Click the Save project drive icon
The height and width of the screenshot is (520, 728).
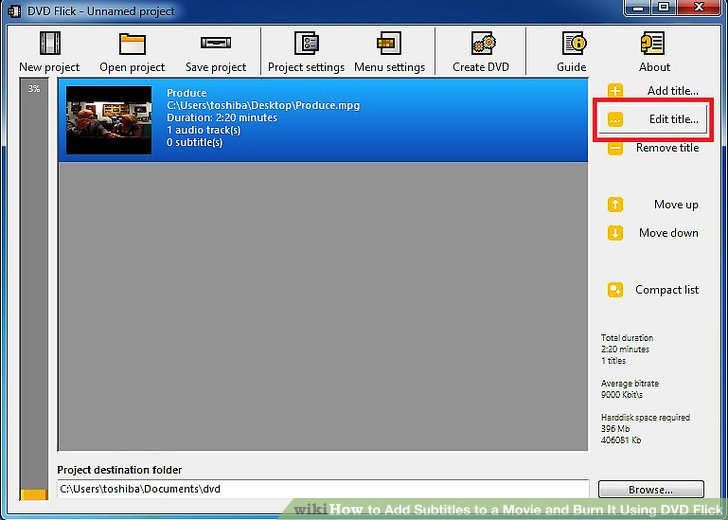pyautogui.click(x=216, y=43)
